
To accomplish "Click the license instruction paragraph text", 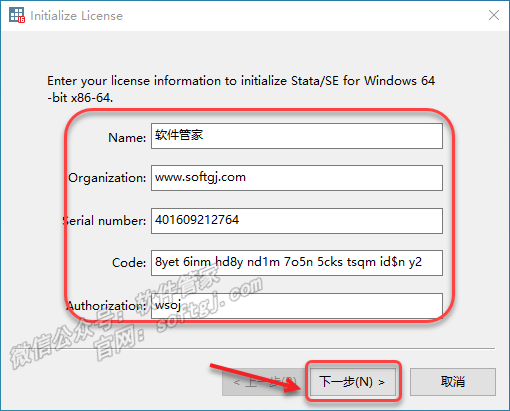I will coord(241,89).
